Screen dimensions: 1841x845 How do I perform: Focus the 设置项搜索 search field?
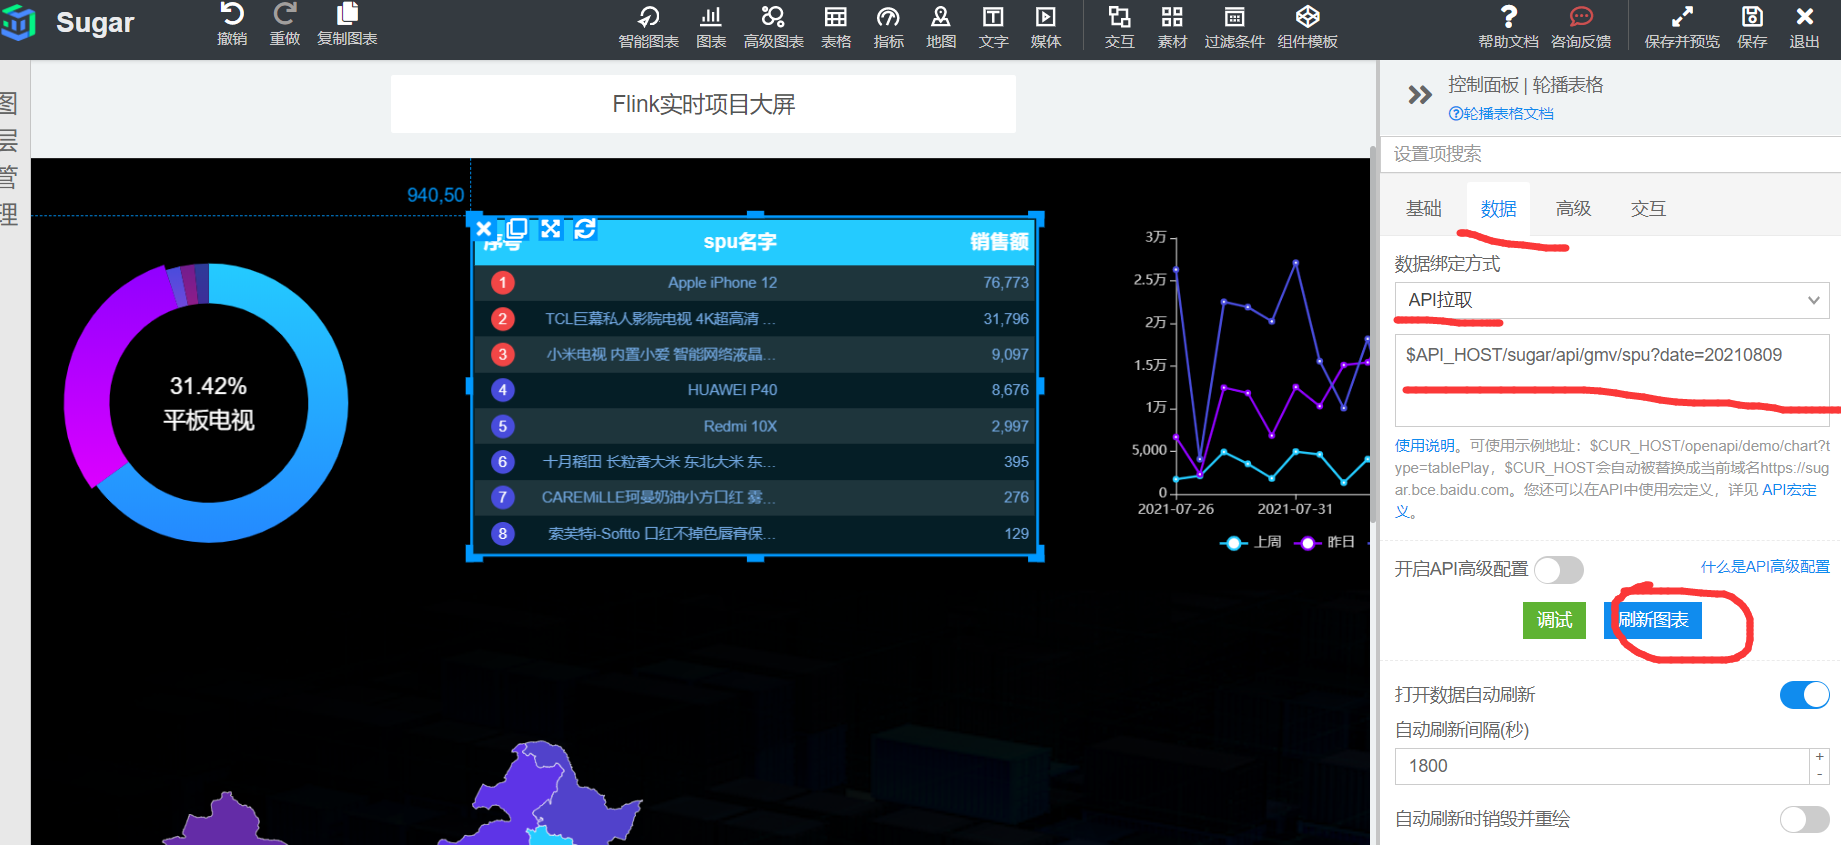[1610, 154]
